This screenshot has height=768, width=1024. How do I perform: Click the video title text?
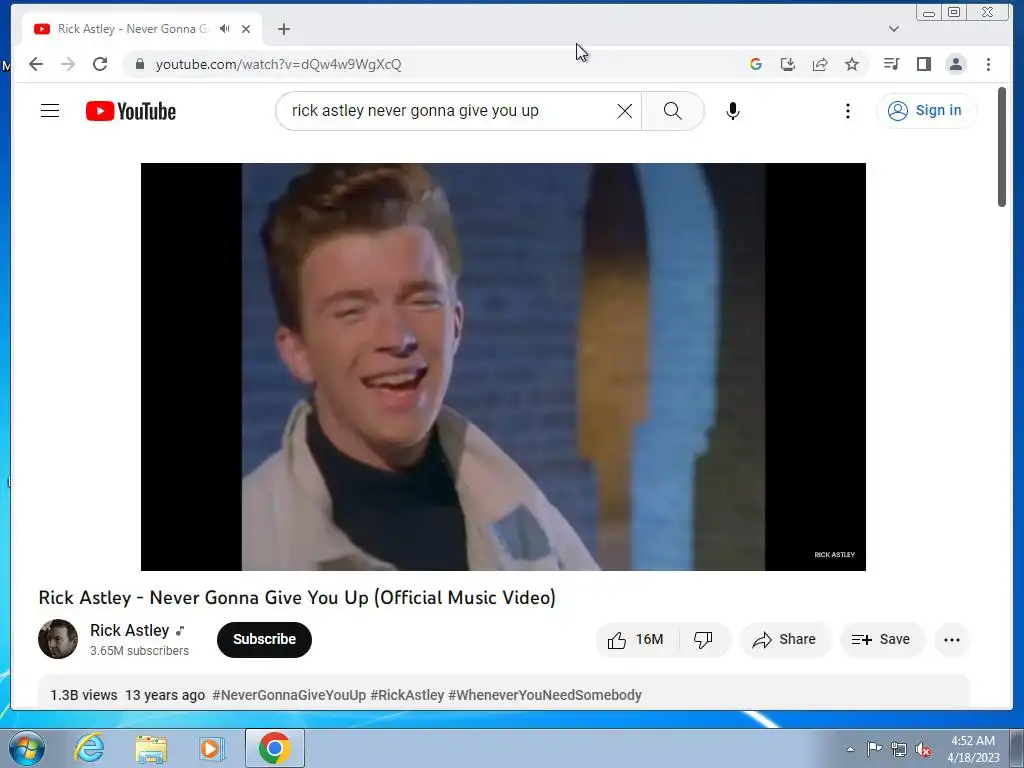tap(297, 598)
